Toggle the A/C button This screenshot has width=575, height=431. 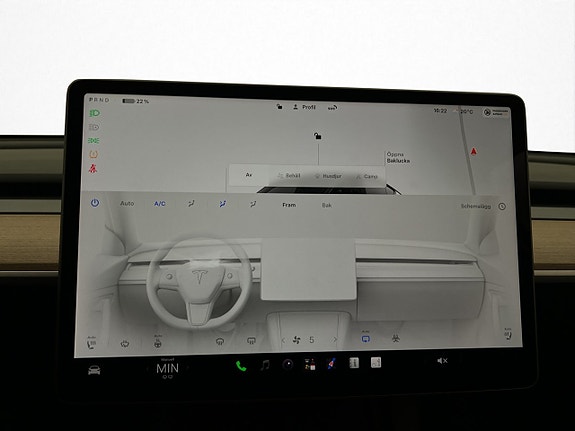(x=160, y=204)
